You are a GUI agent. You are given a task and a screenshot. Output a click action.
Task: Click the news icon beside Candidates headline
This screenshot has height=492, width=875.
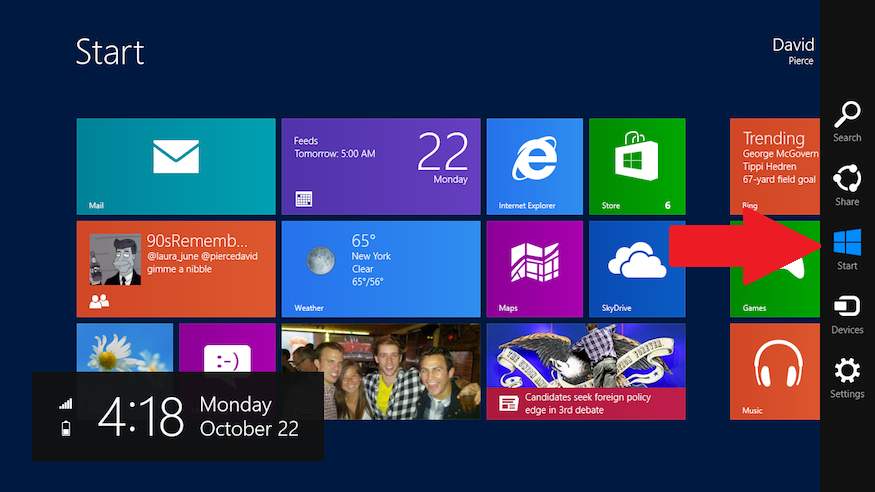(x=508, y=403)
